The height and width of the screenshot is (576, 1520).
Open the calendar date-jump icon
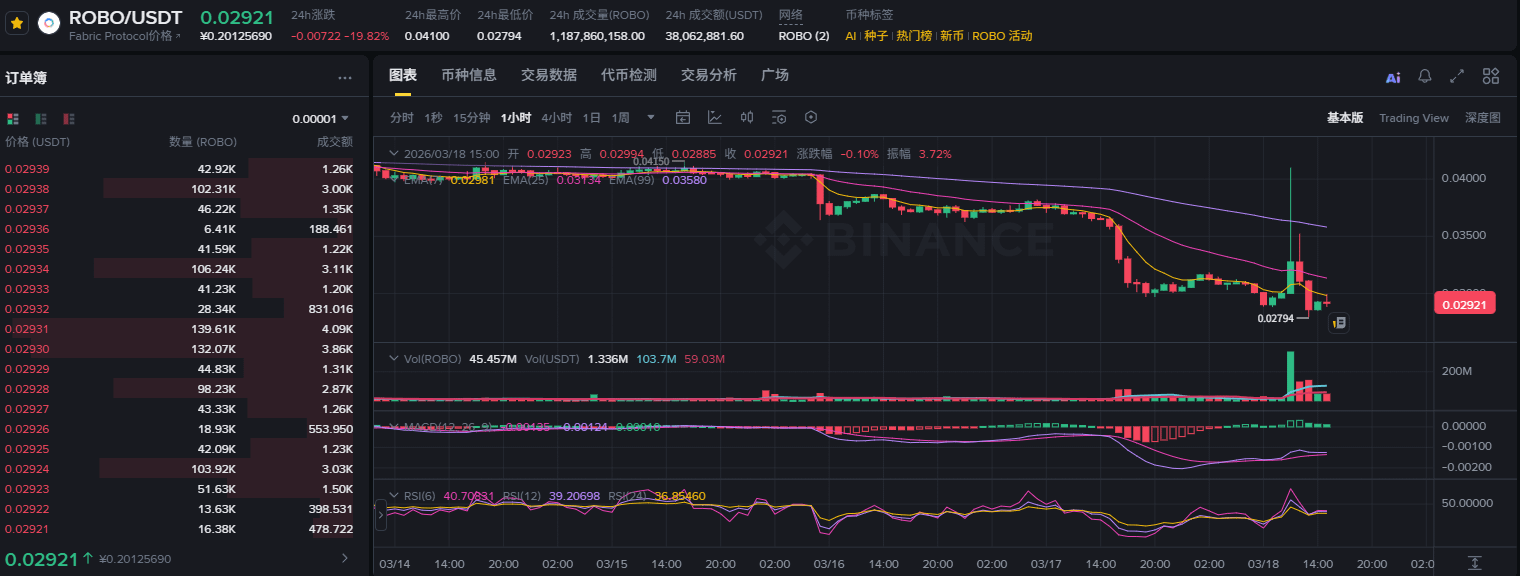(683, 118)
